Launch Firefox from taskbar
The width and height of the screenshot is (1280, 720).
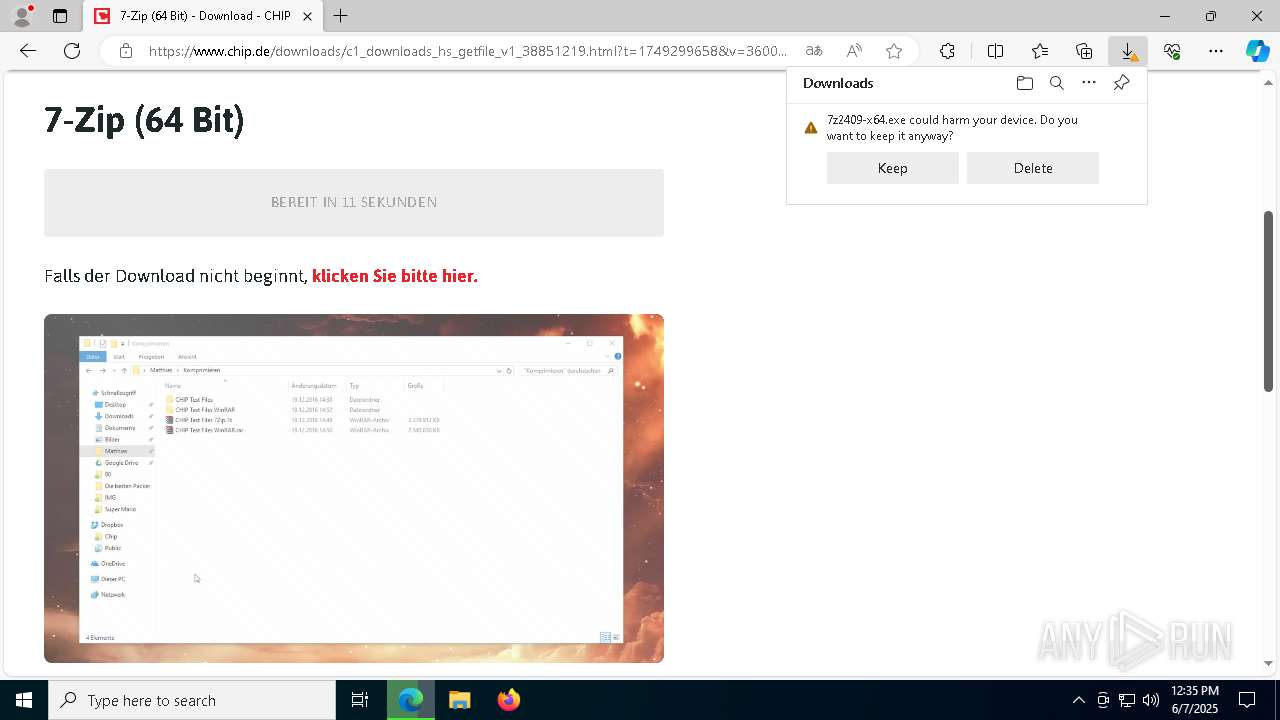coord(509,700)
